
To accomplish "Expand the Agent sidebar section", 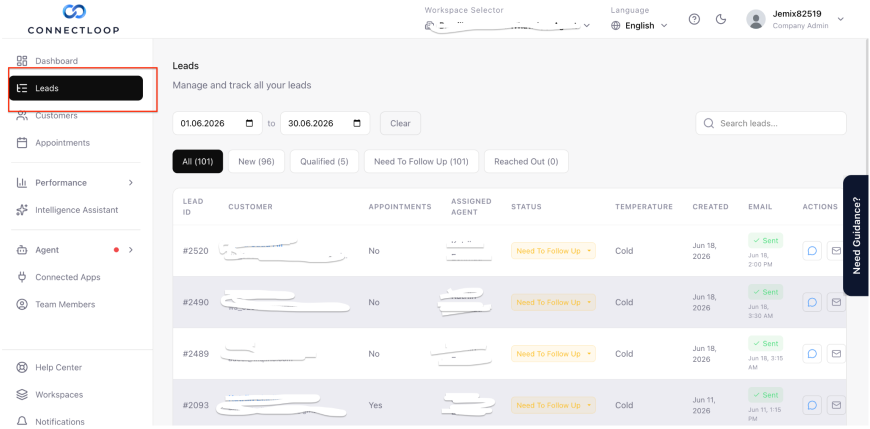I will tap(131, 250).
